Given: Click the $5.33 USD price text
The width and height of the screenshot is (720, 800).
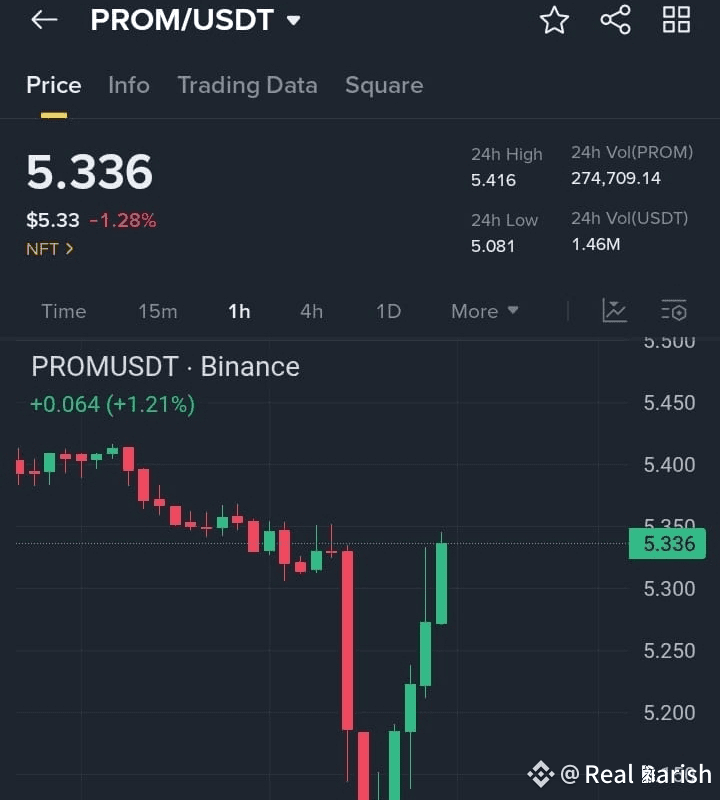Looking at the screenshot, I should tap(53, 220).
